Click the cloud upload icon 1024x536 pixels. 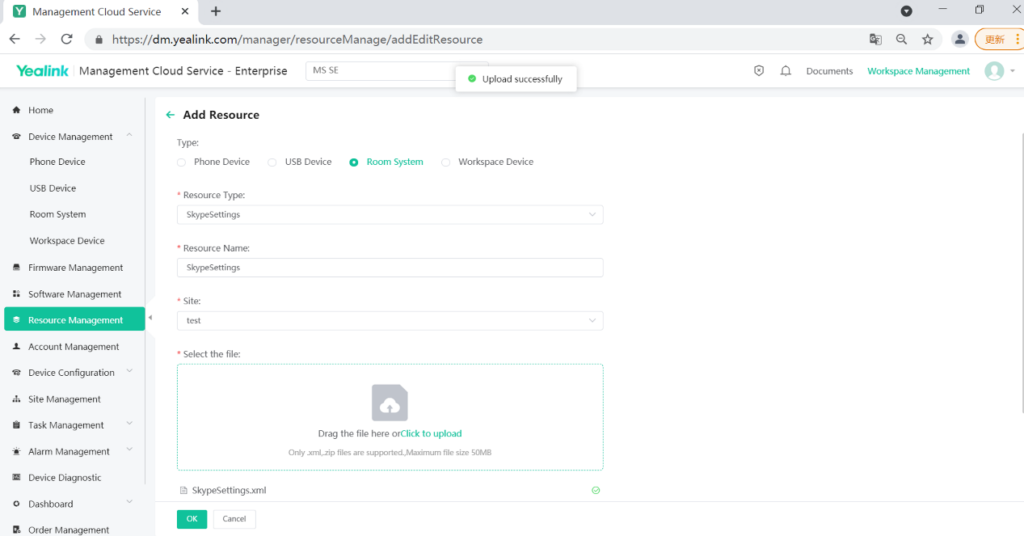pyautogui.click(x=389, y=403)
